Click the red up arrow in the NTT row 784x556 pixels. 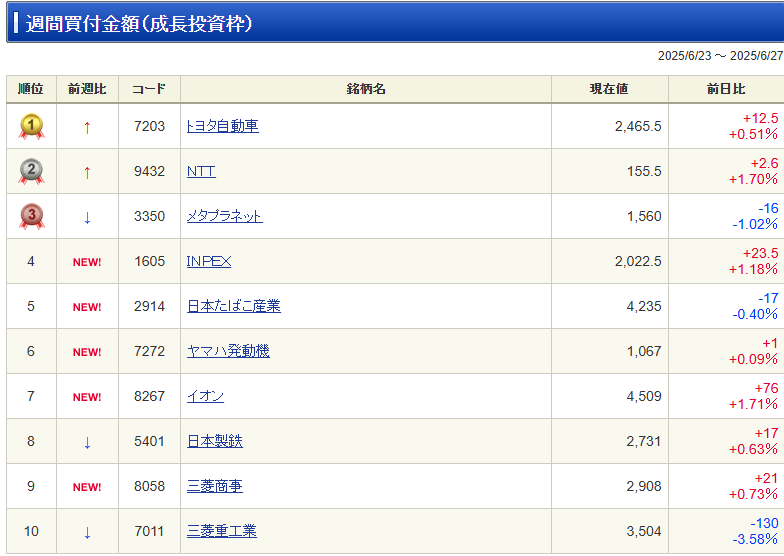(x=87, y=173)
